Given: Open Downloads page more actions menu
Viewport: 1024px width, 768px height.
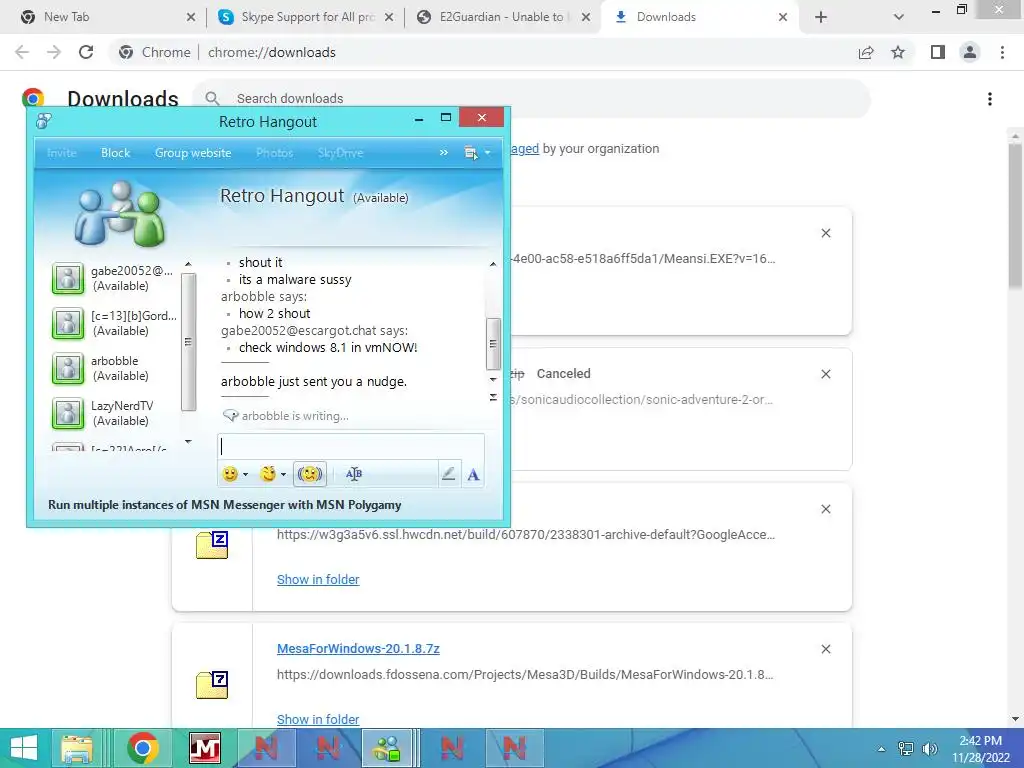Looking at the screenshot, I should pos(990,99).
